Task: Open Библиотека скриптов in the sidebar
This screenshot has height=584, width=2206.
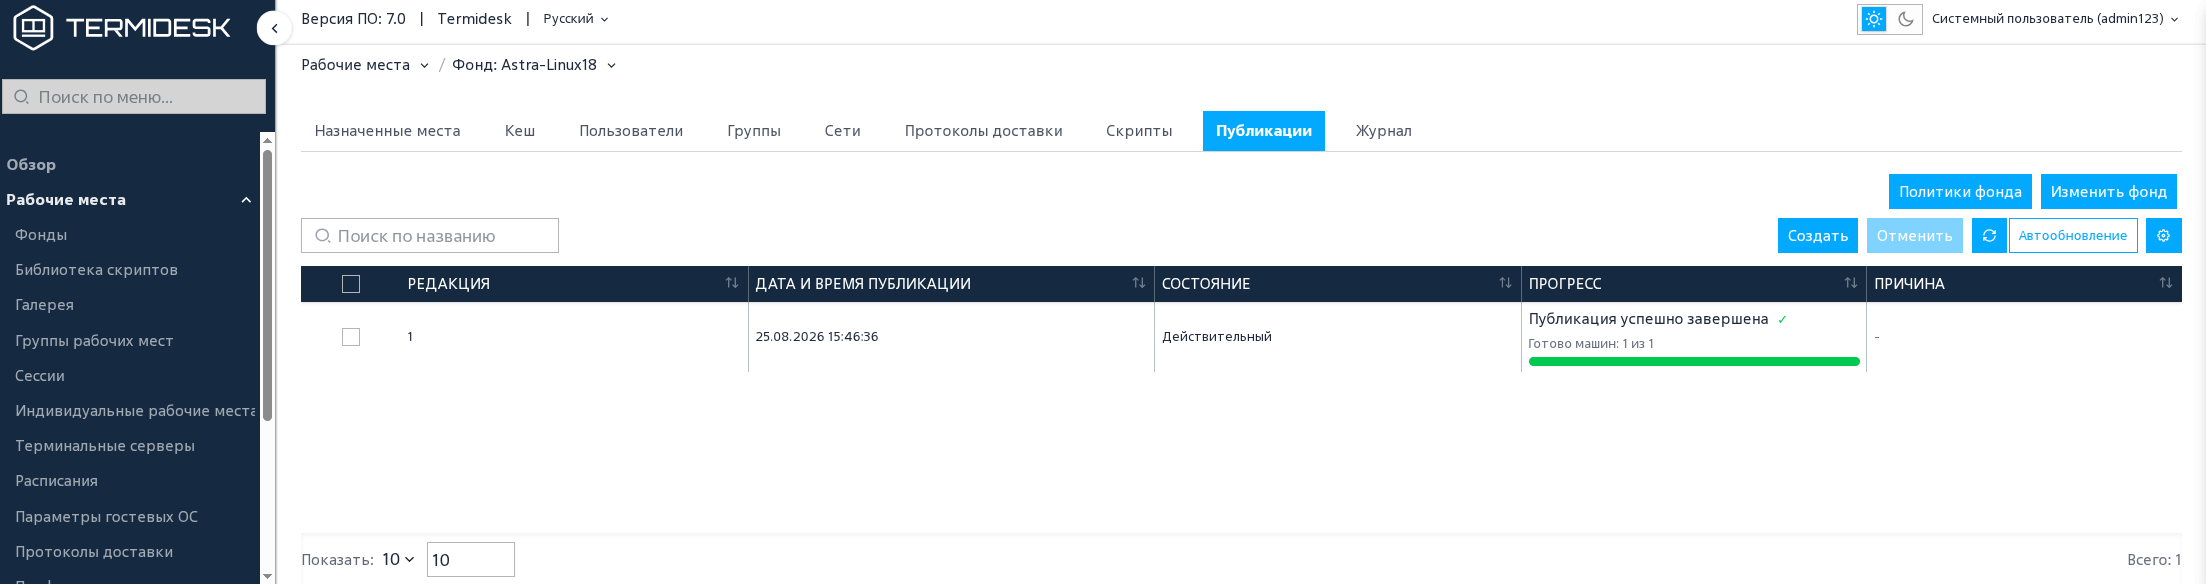Action: pos(97,270)
